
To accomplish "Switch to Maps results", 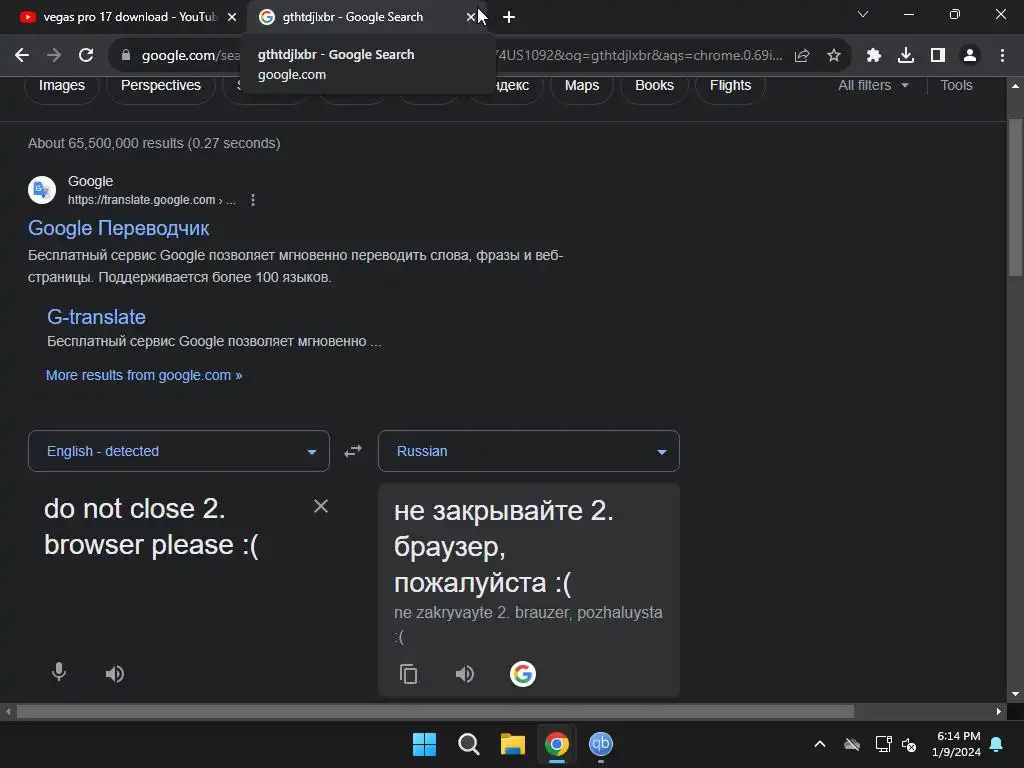I will coord(582,86).
